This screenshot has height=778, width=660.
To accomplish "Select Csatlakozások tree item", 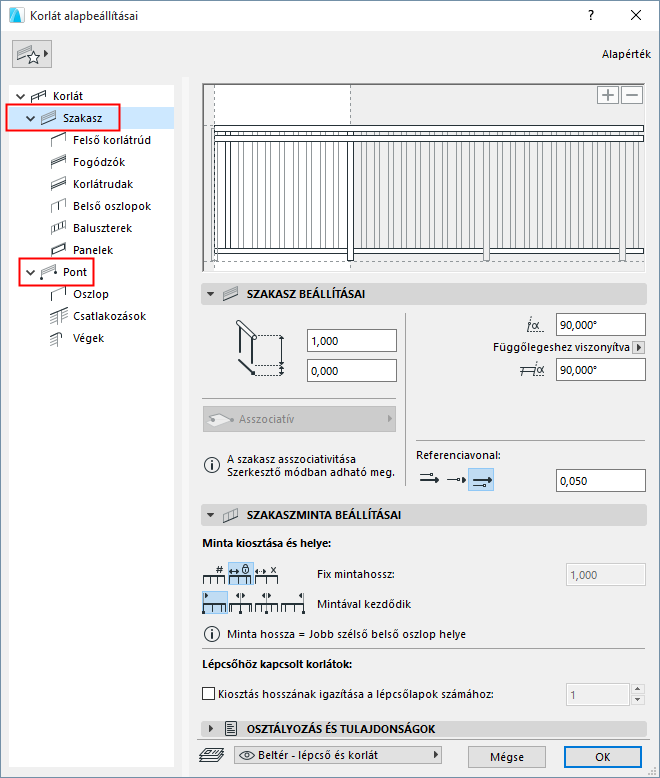I will pyautogui.click(x=109, y=316).
